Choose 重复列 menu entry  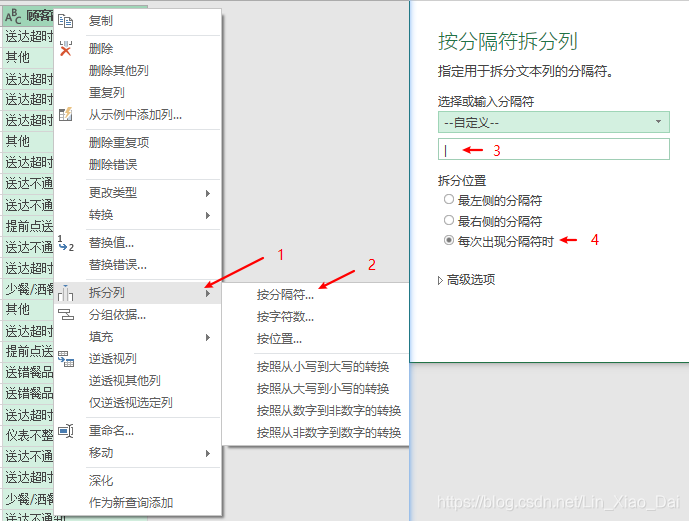[107, 92]
